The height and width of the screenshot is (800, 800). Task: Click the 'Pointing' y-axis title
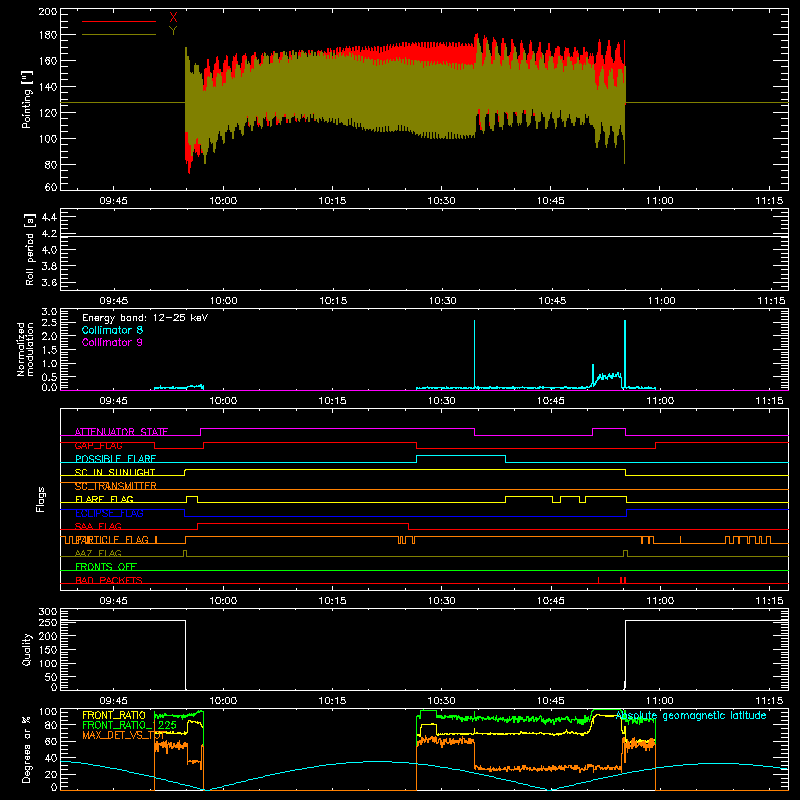27,99
